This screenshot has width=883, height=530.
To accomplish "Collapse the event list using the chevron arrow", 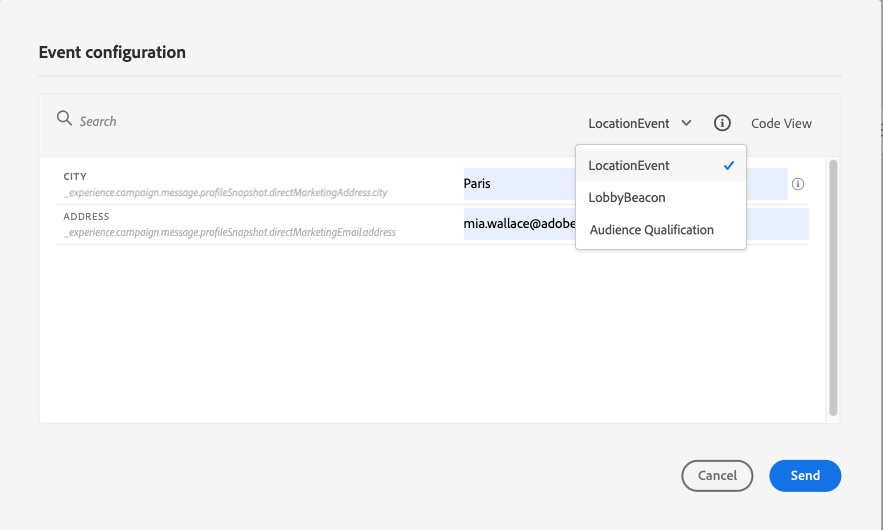I will pos(686,123).
